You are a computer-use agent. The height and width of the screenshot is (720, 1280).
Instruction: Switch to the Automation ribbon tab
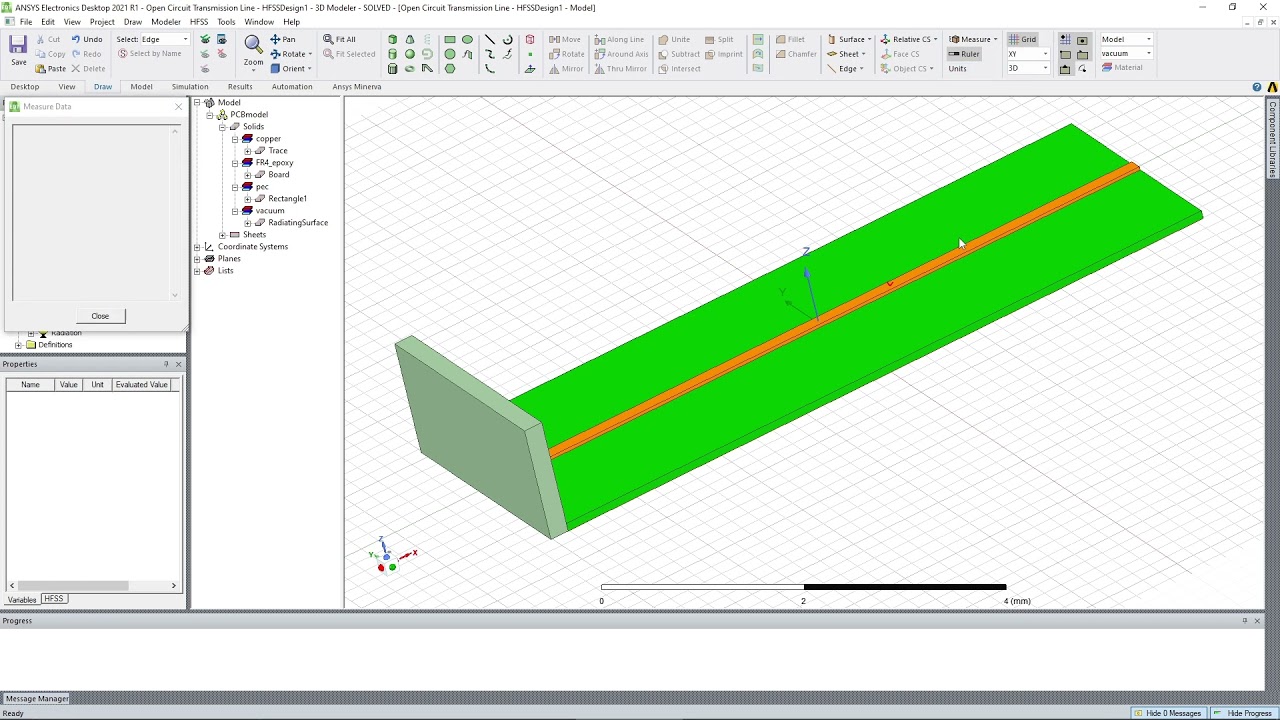coord(292,87)
